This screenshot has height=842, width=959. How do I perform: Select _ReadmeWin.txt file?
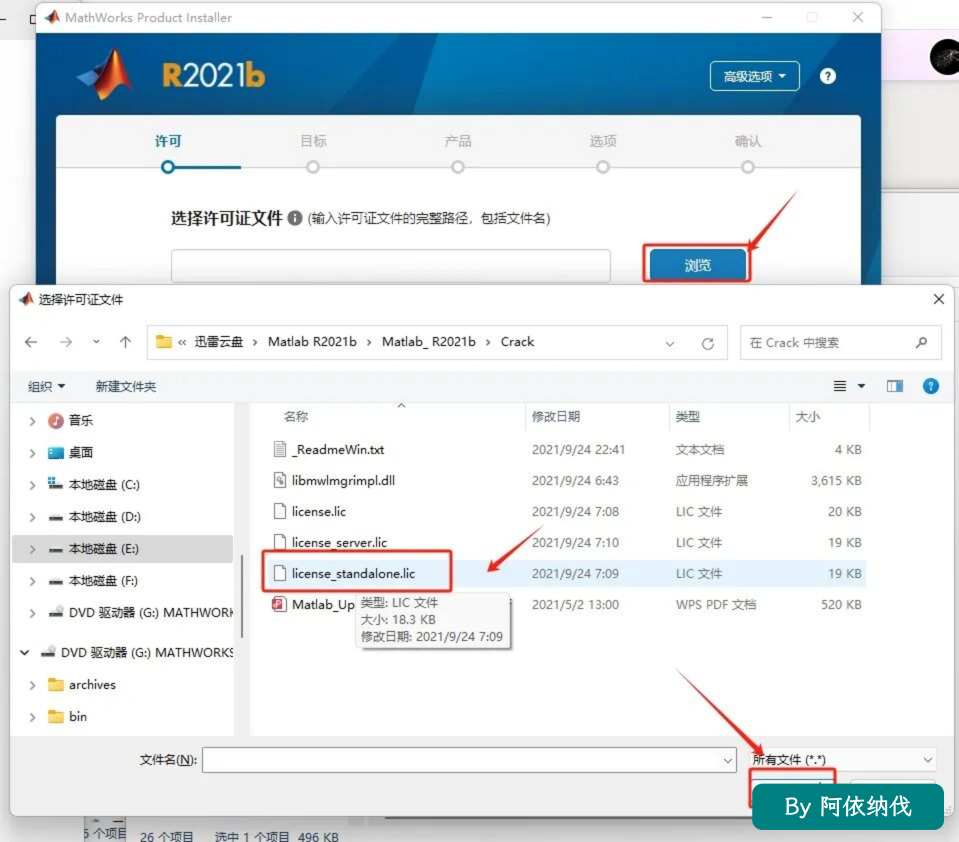click(338, 449)
